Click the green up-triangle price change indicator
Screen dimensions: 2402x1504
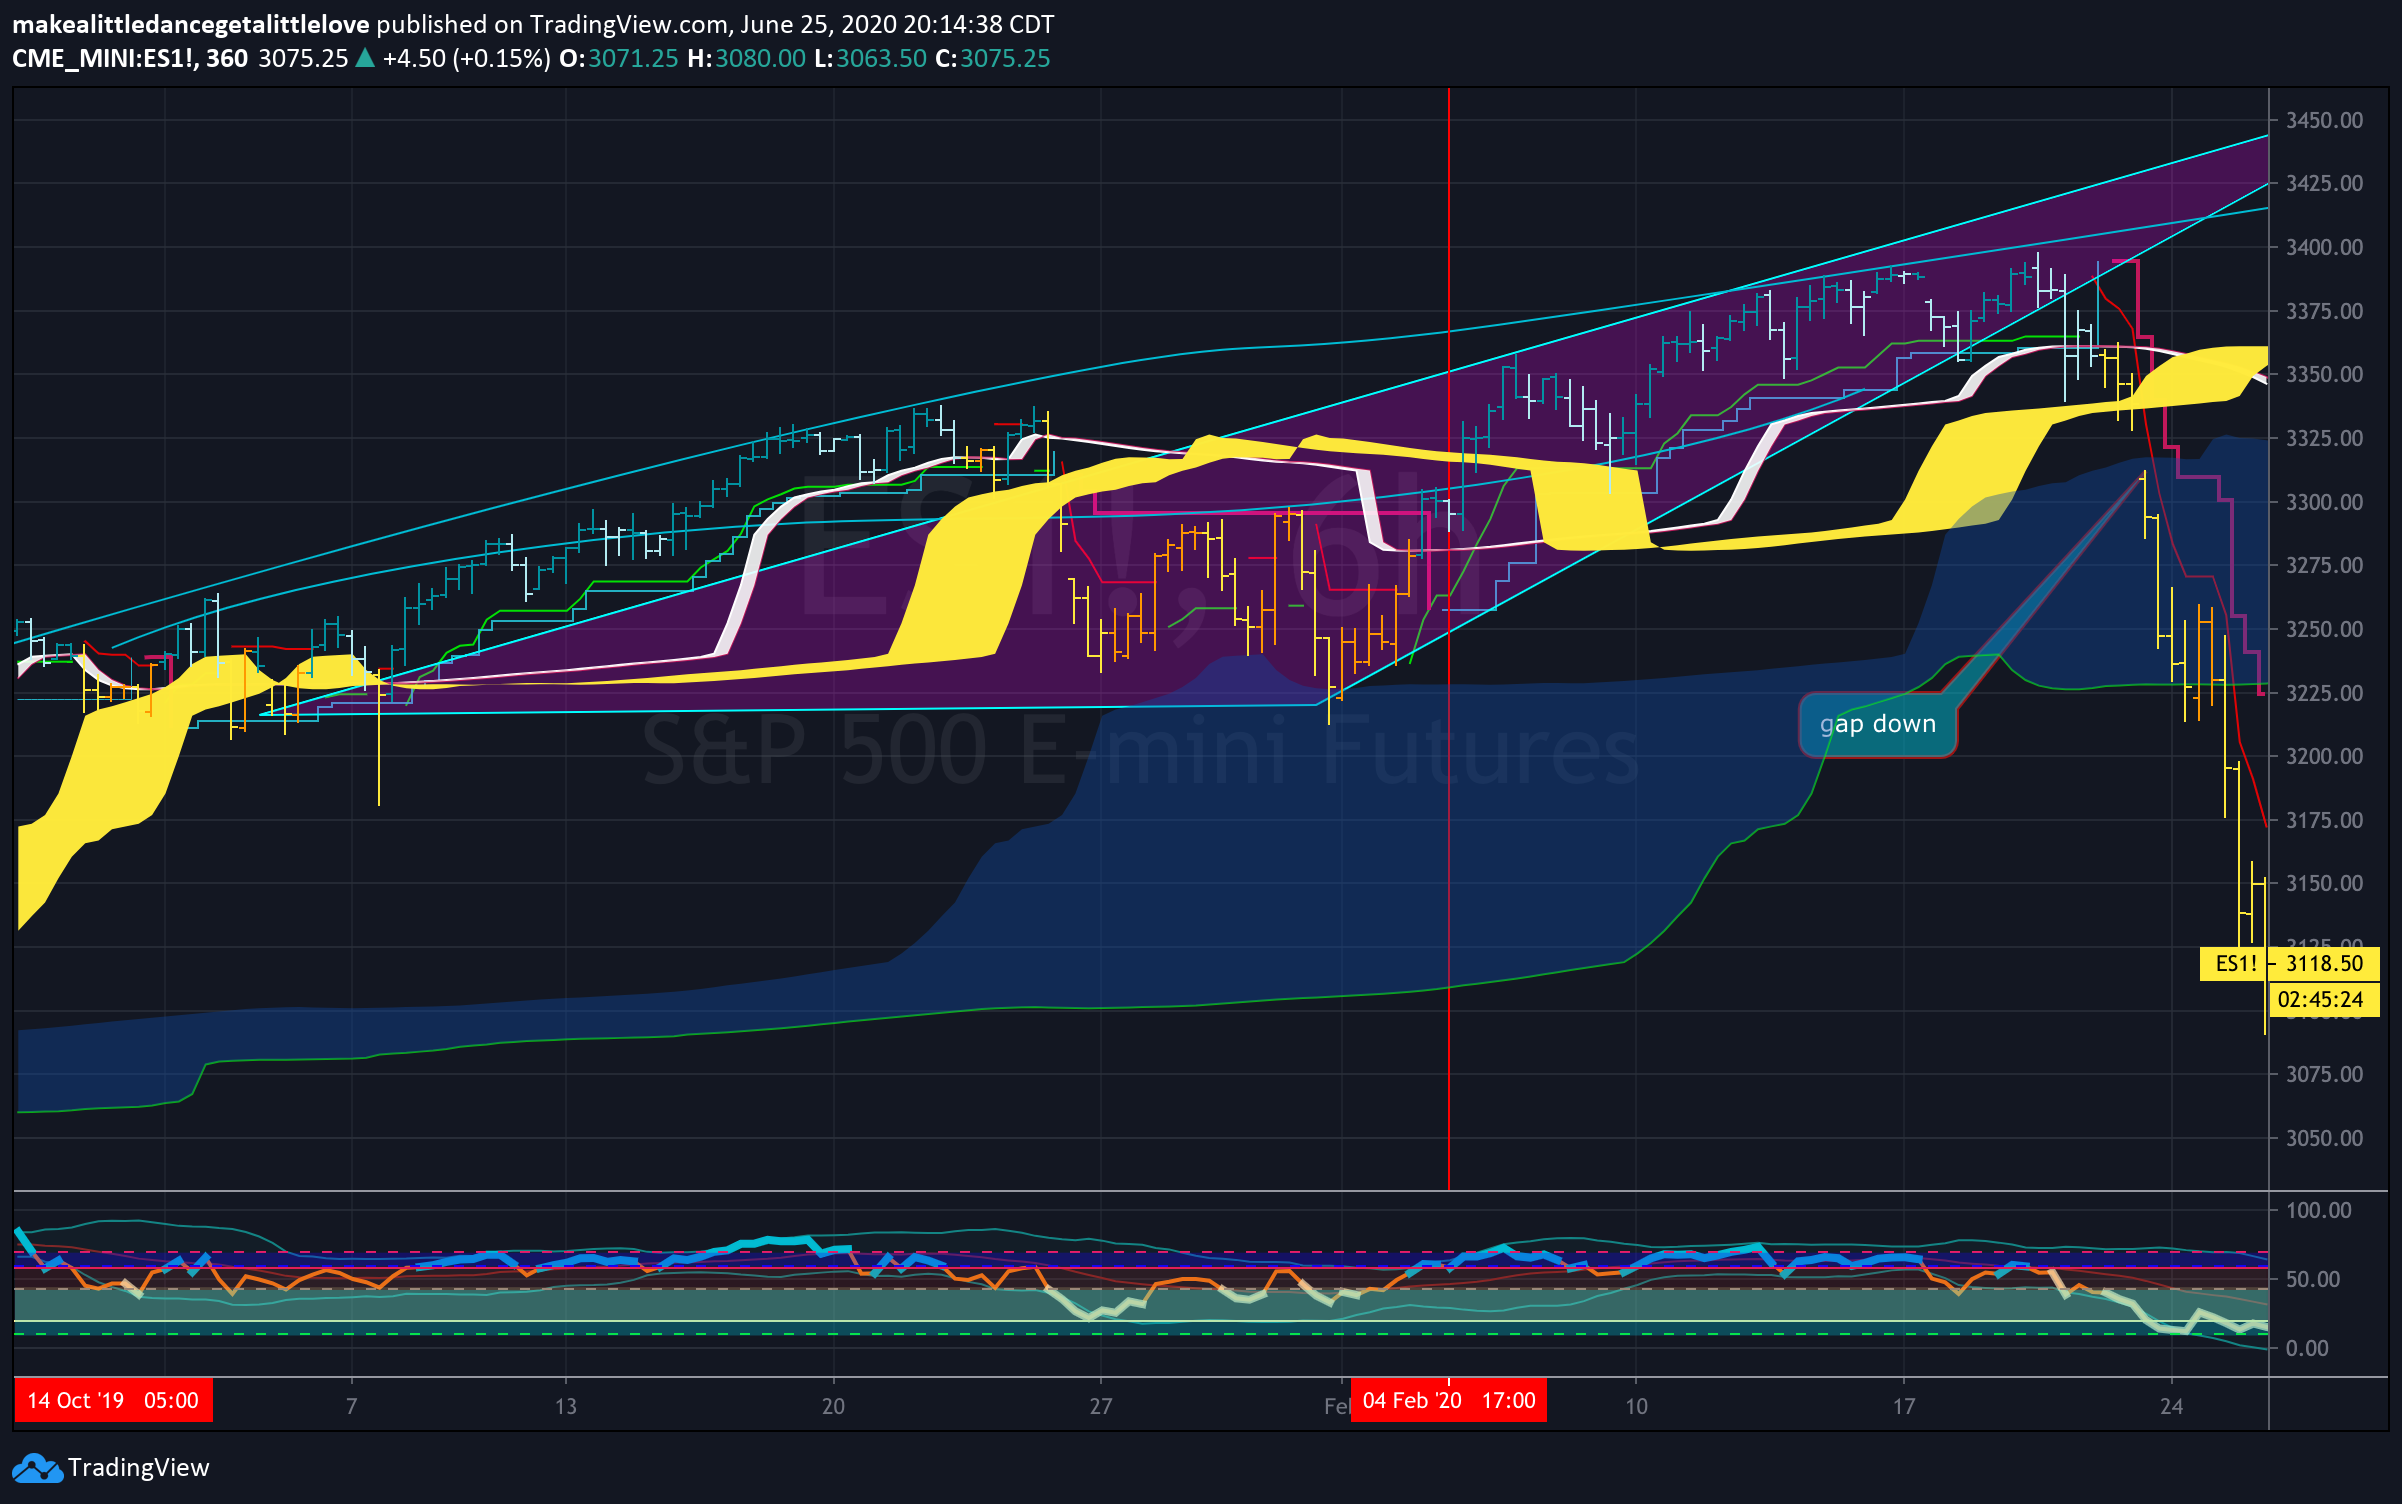point(365,58)
